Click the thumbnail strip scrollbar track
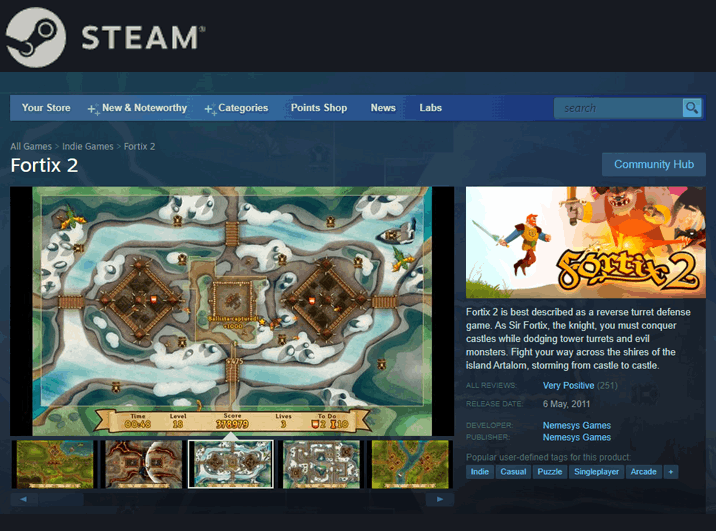This screenshot has width=716, height=531. [232, 499]
